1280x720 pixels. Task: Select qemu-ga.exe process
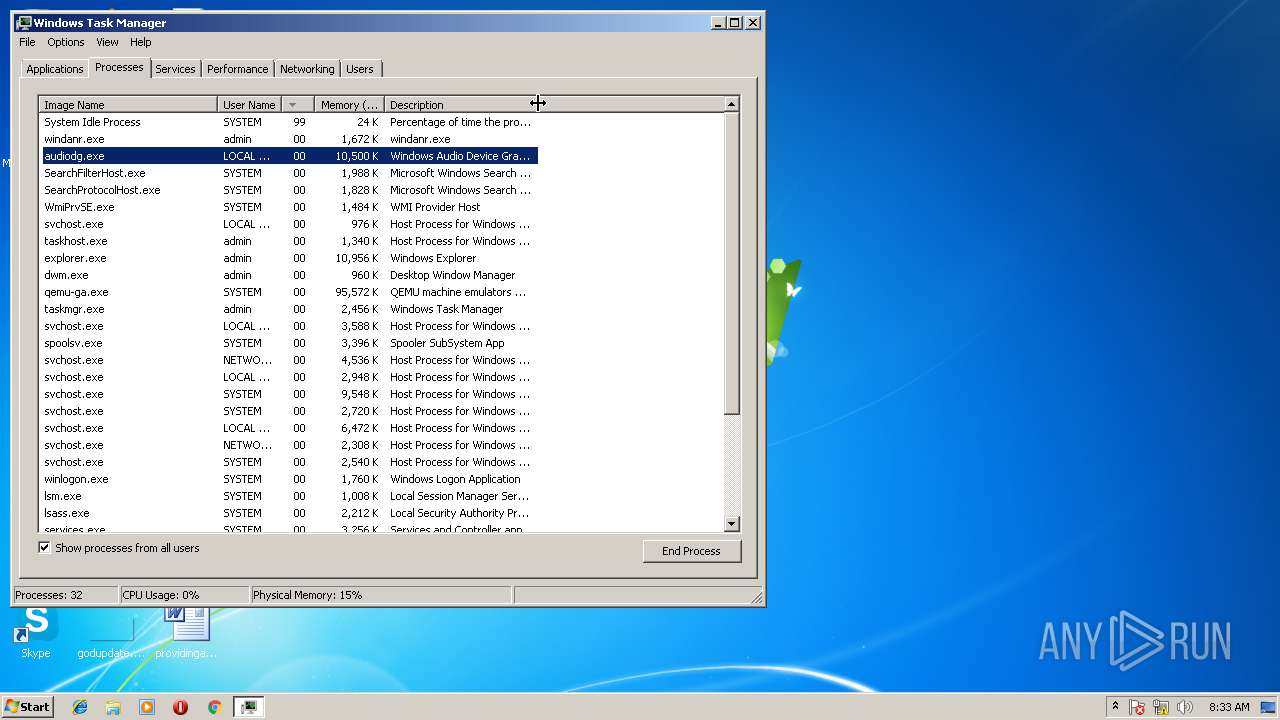pyautogui.click(x=290, y=292)
